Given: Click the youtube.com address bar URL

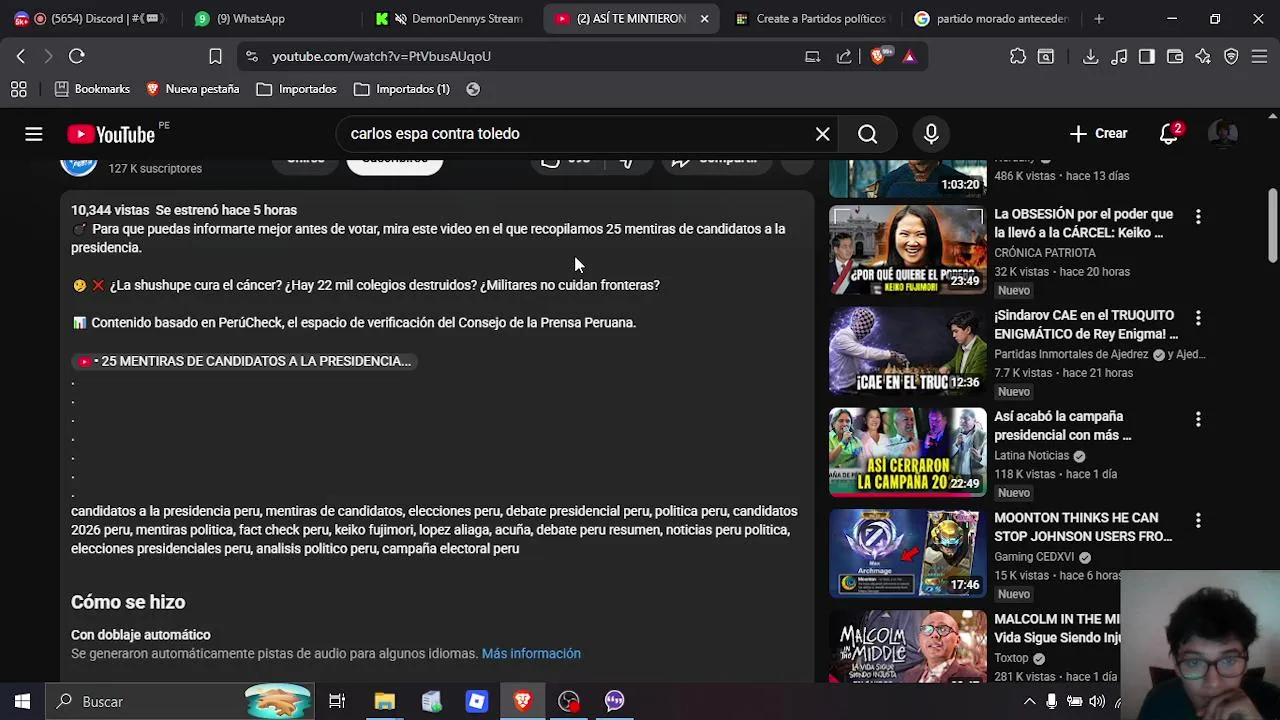Looking at the screenshot, I should [x=381, y=57].
